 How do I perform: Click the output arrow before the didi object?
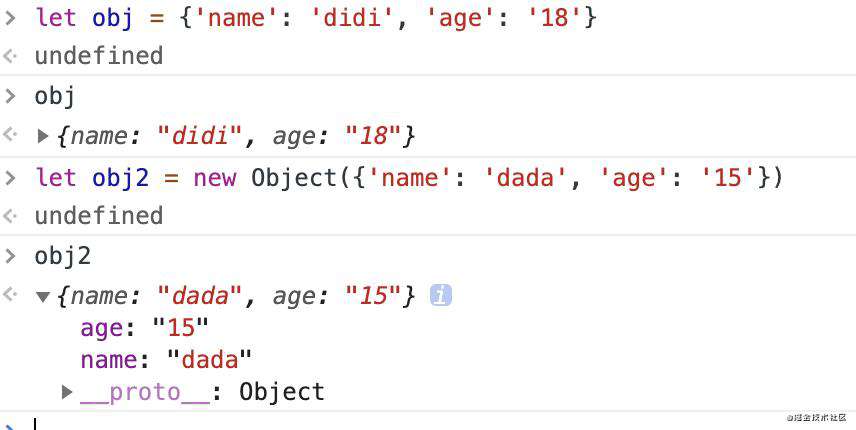pos(10,134)
